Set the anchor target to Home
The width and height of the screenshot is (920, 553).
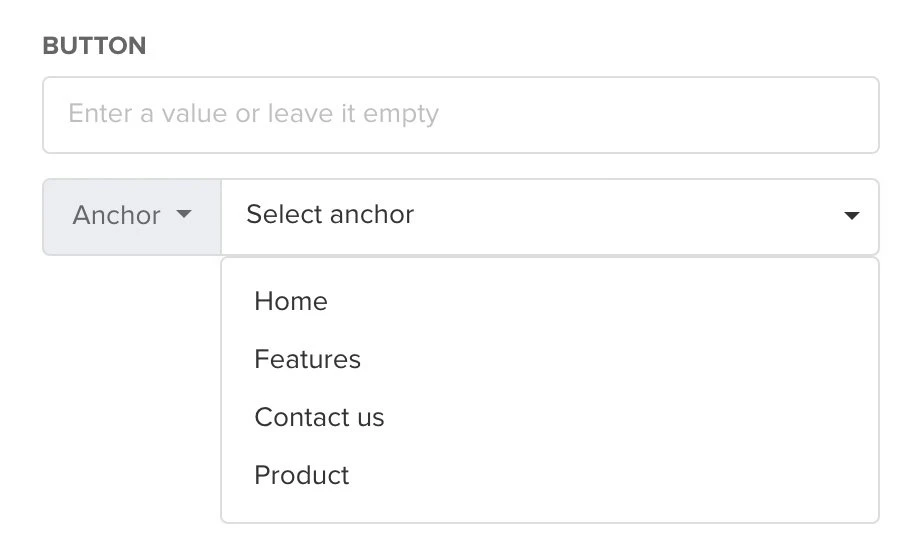click(x=291, y=302)
